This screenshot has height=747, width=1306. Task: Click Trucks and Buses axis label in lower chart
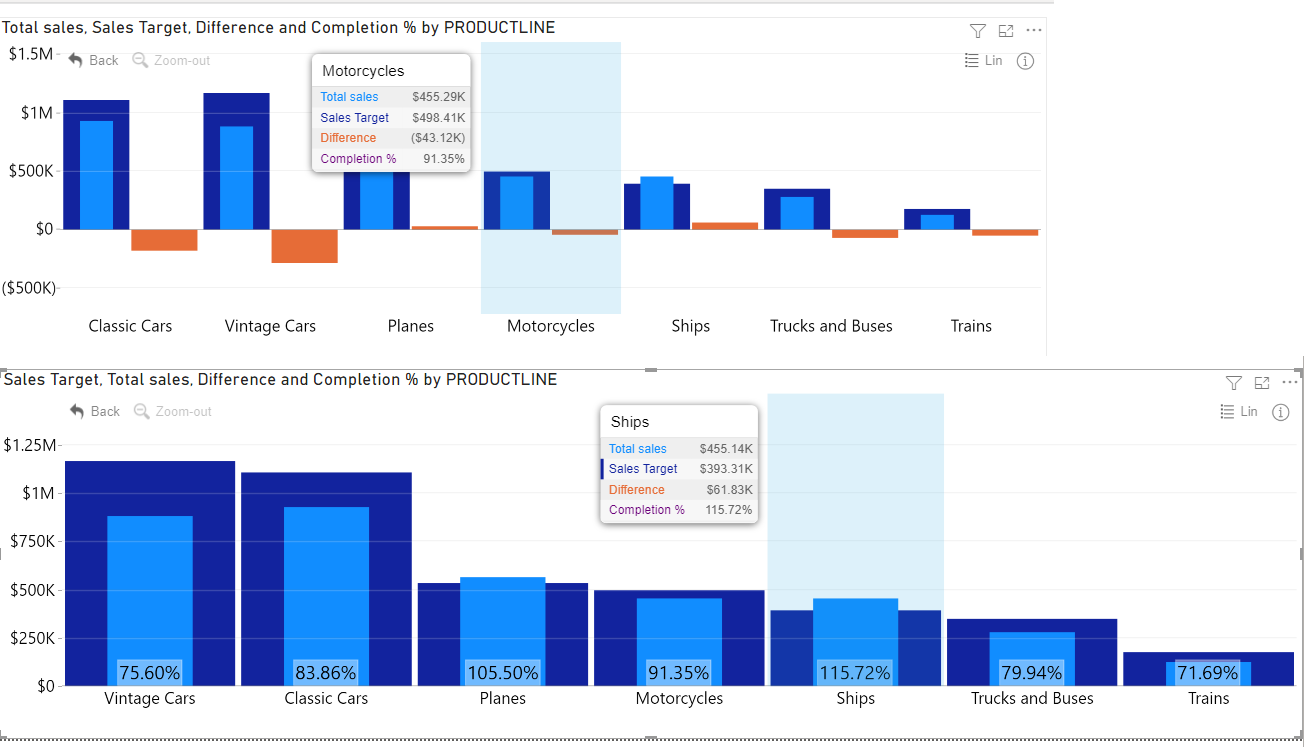1032,698
